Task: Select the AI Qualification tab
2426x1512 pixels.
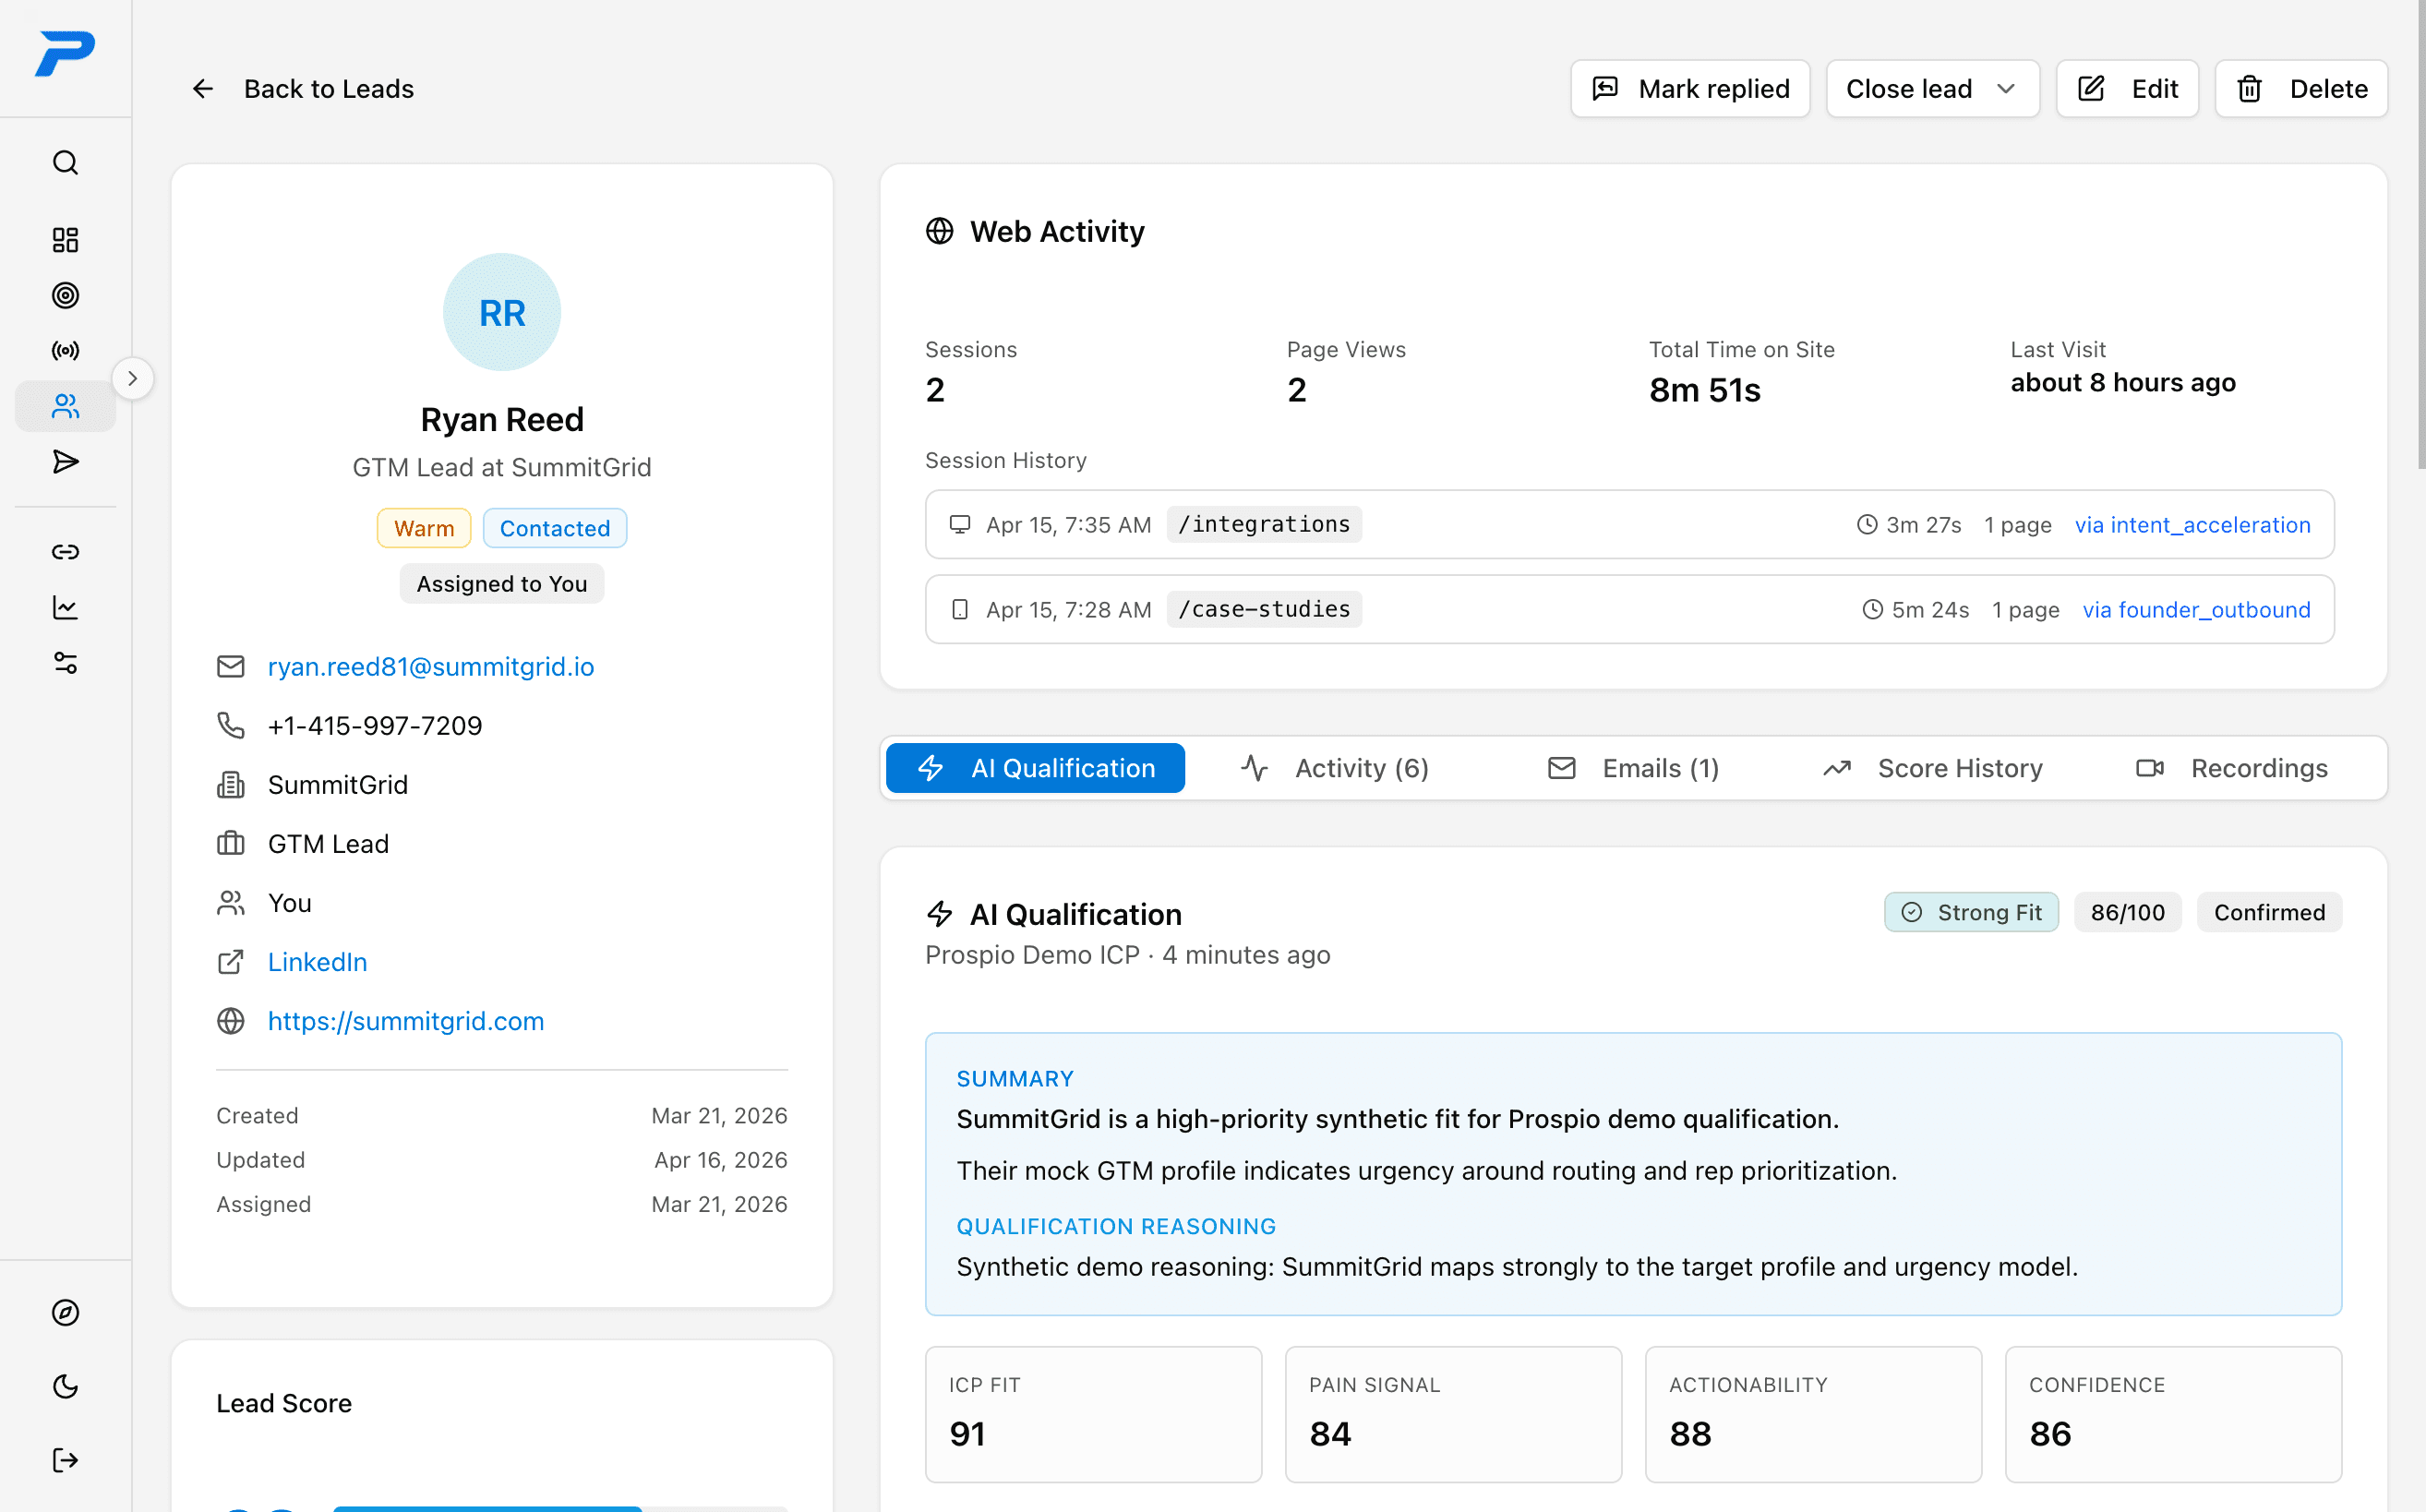Action: 1035,768
